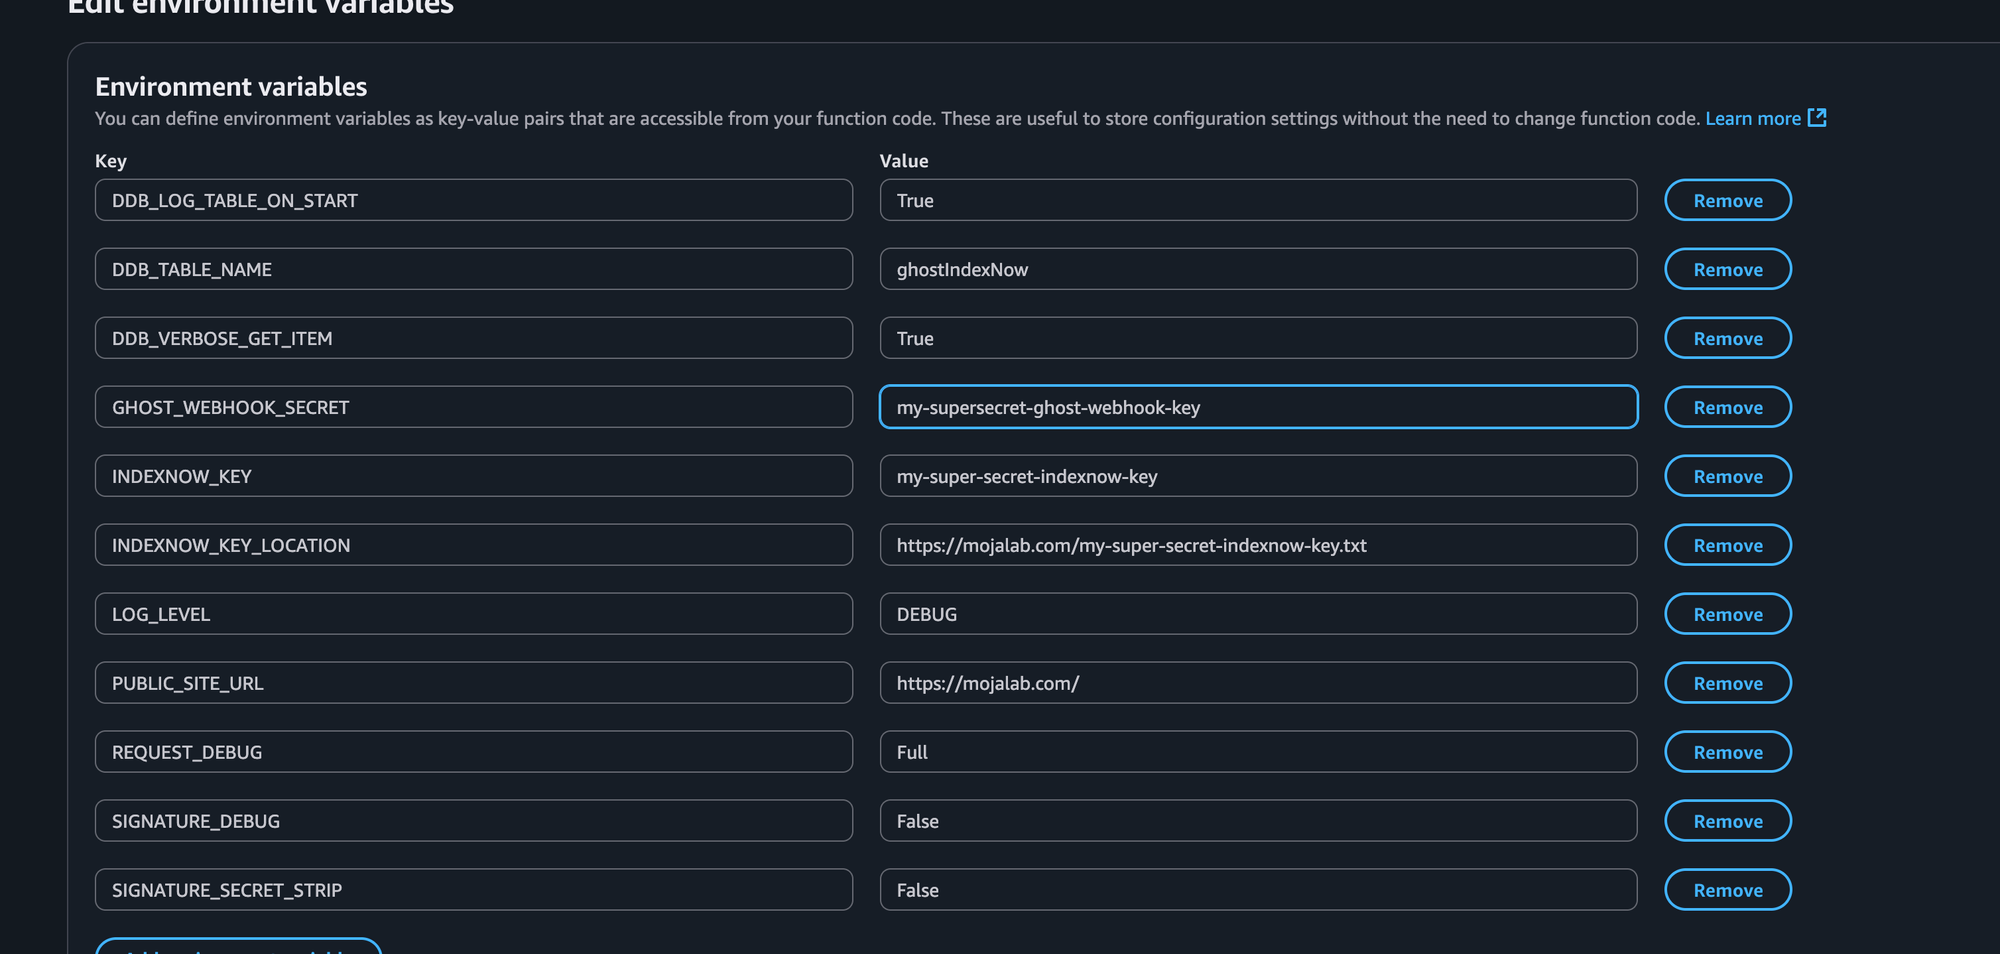Click the my-supersecret-ghost-webhook-key value field

coord(1258,407)
